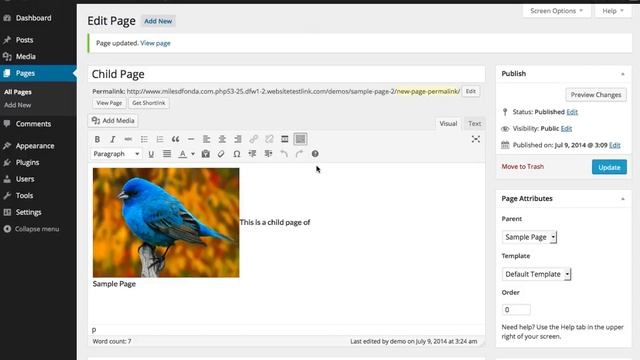Viewport: 640px width, 360px height.
Task: Click the permalink Edit button
Action: [x=471, y=91]
